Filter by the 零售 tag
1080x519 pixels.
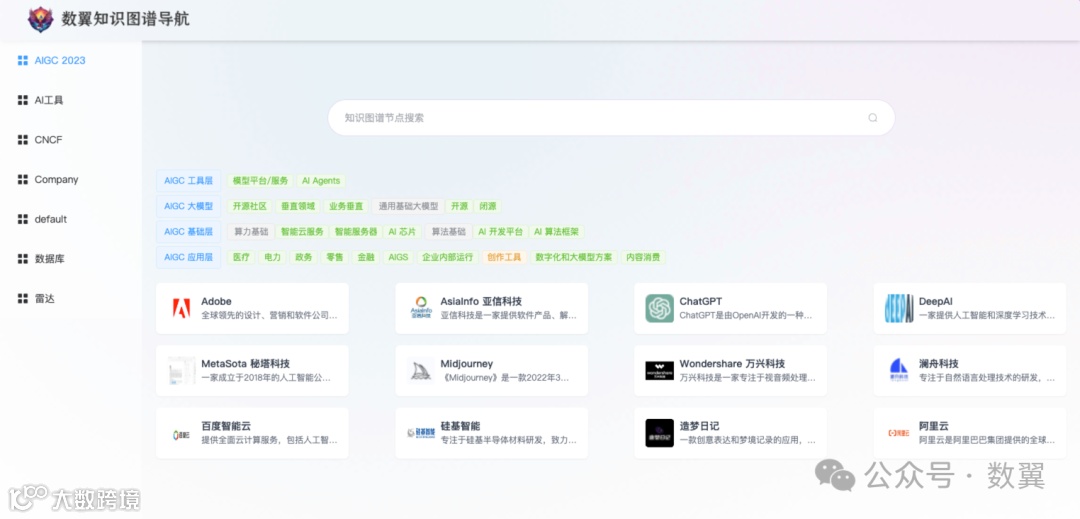tap(335, 257)
